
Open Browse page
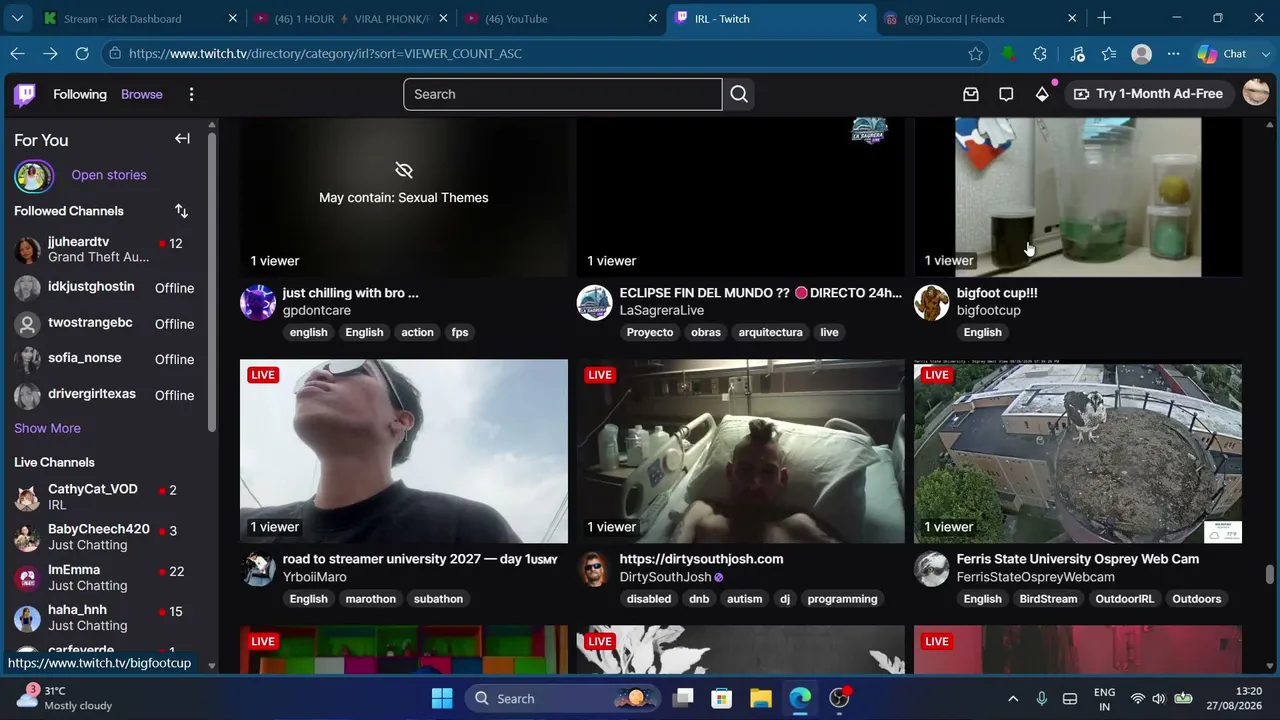click(142, 94)
